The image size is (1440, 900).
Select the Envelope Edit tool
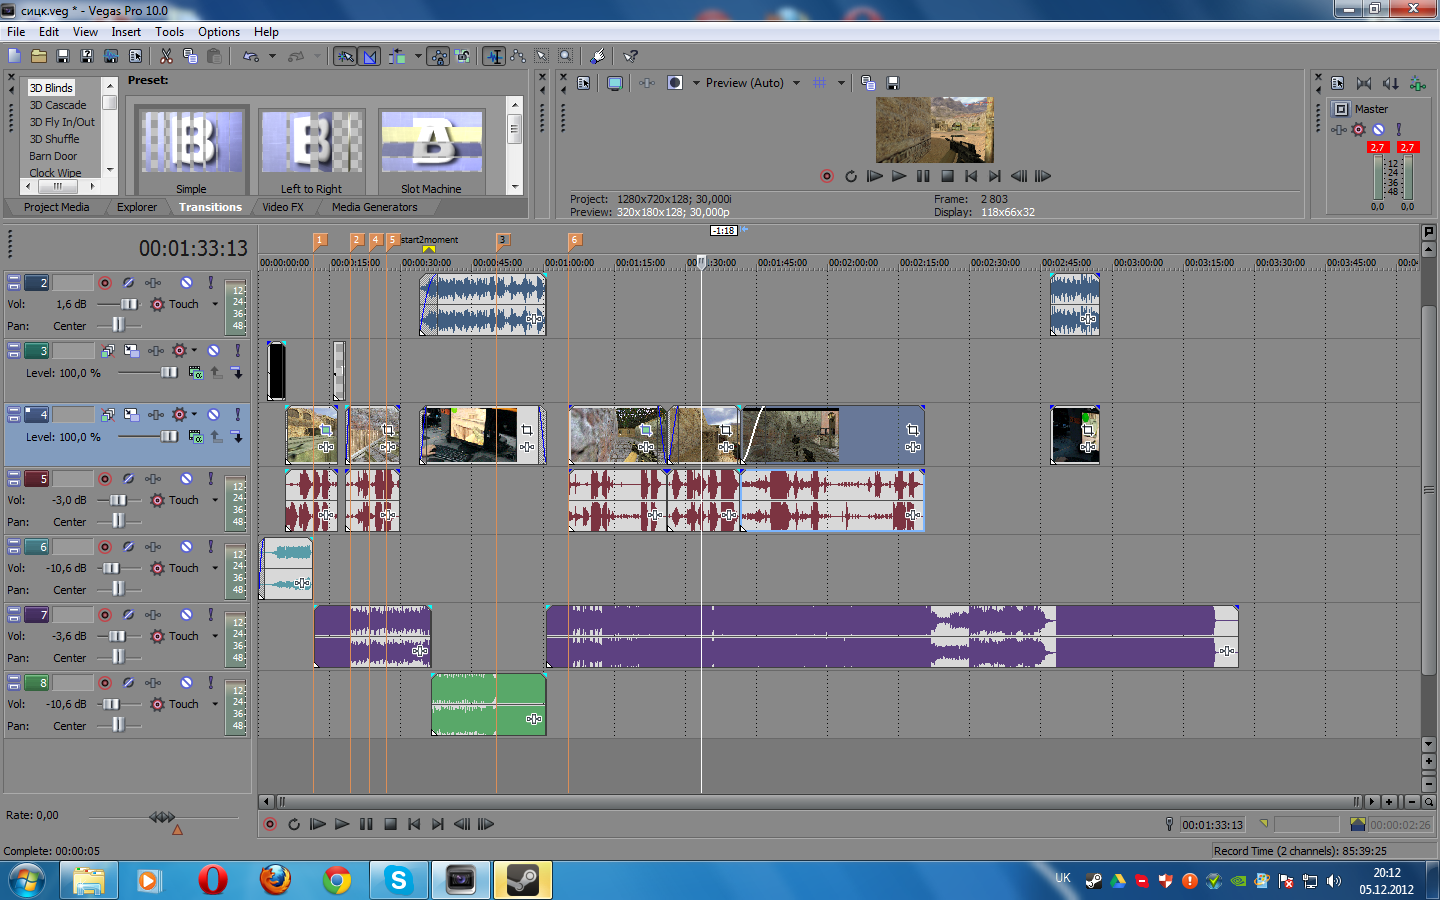518,56
